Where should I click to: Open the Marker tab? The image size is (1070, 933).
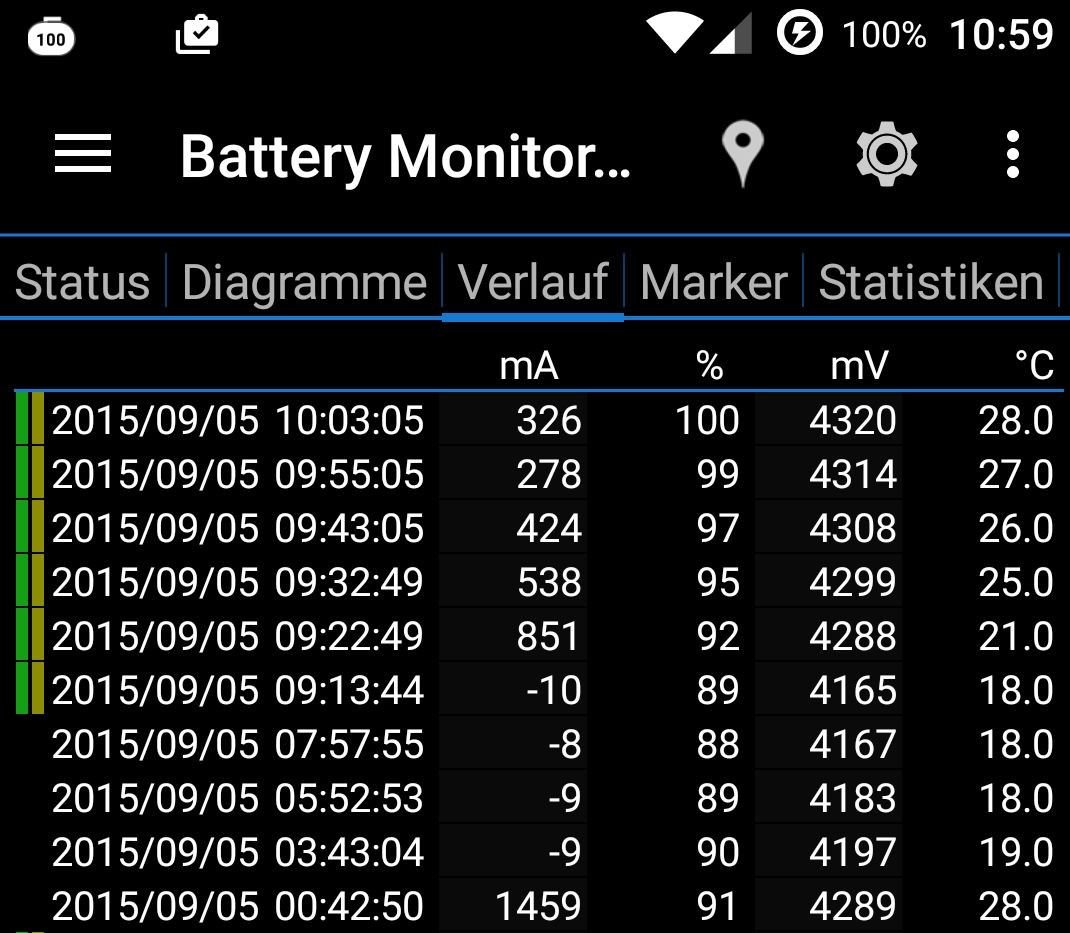pyautogui.click(x=714, y=283)
